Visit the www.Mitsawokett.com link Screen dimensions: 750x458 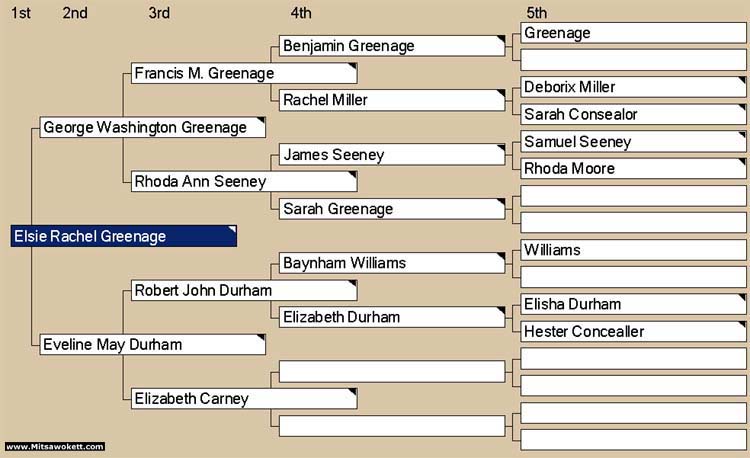(x=55, y=447)
